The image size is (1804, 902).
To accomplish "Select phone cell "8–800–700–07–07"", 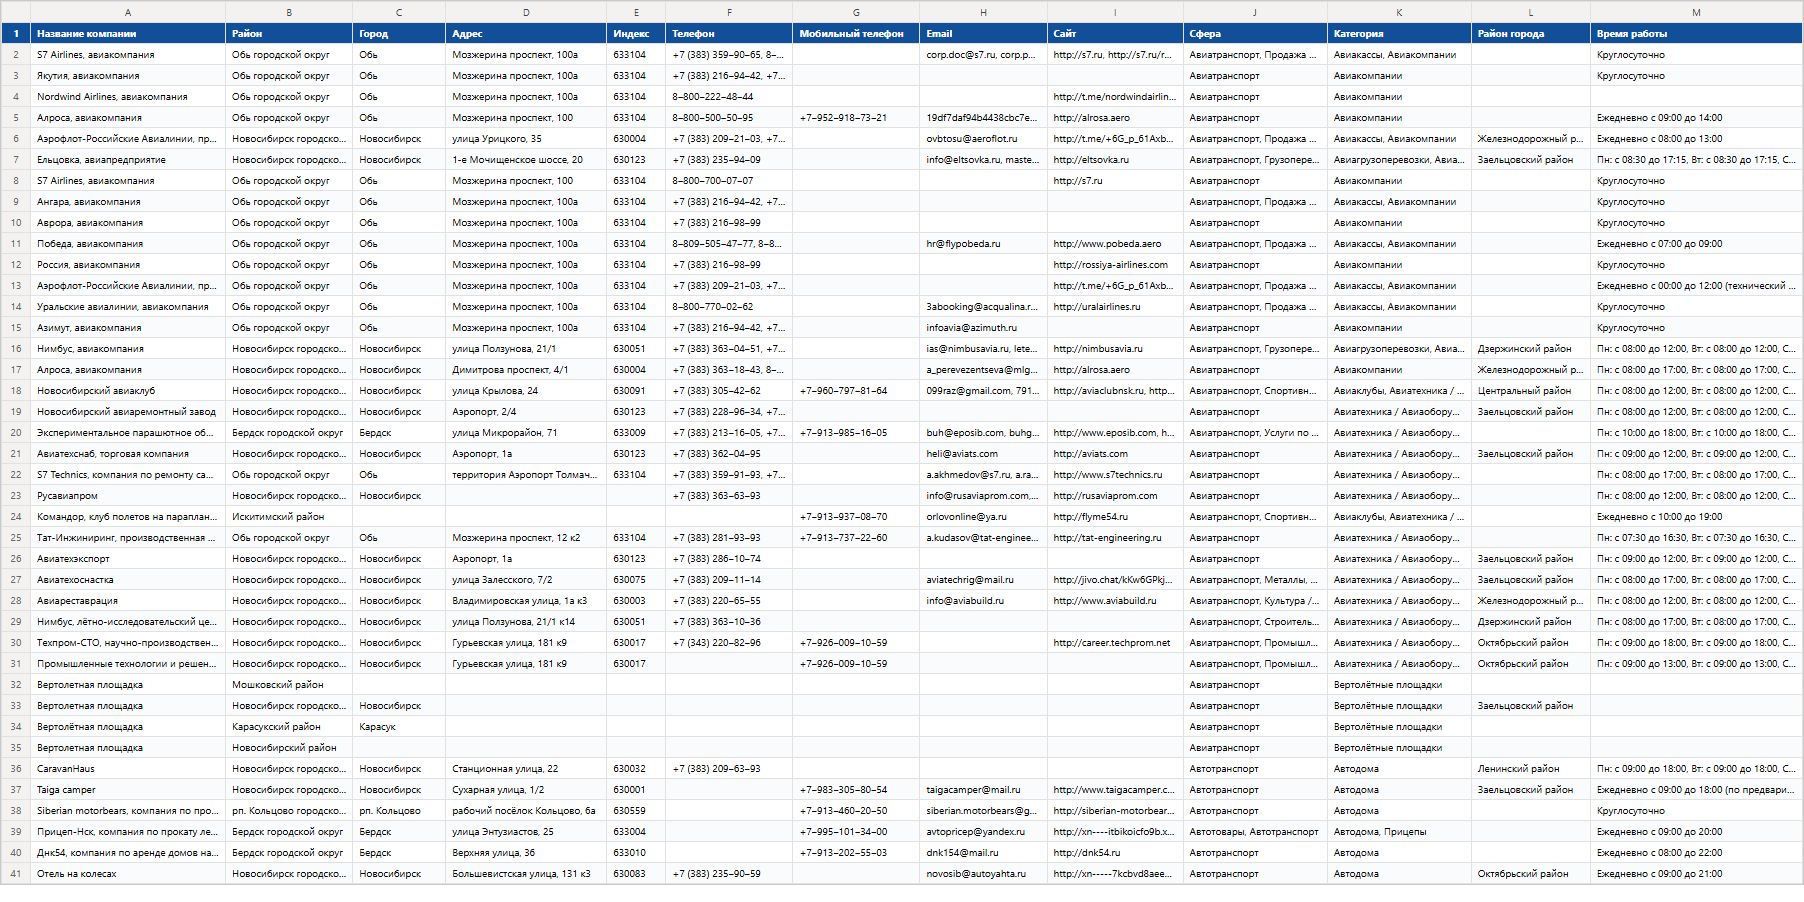I will point(729,181).
